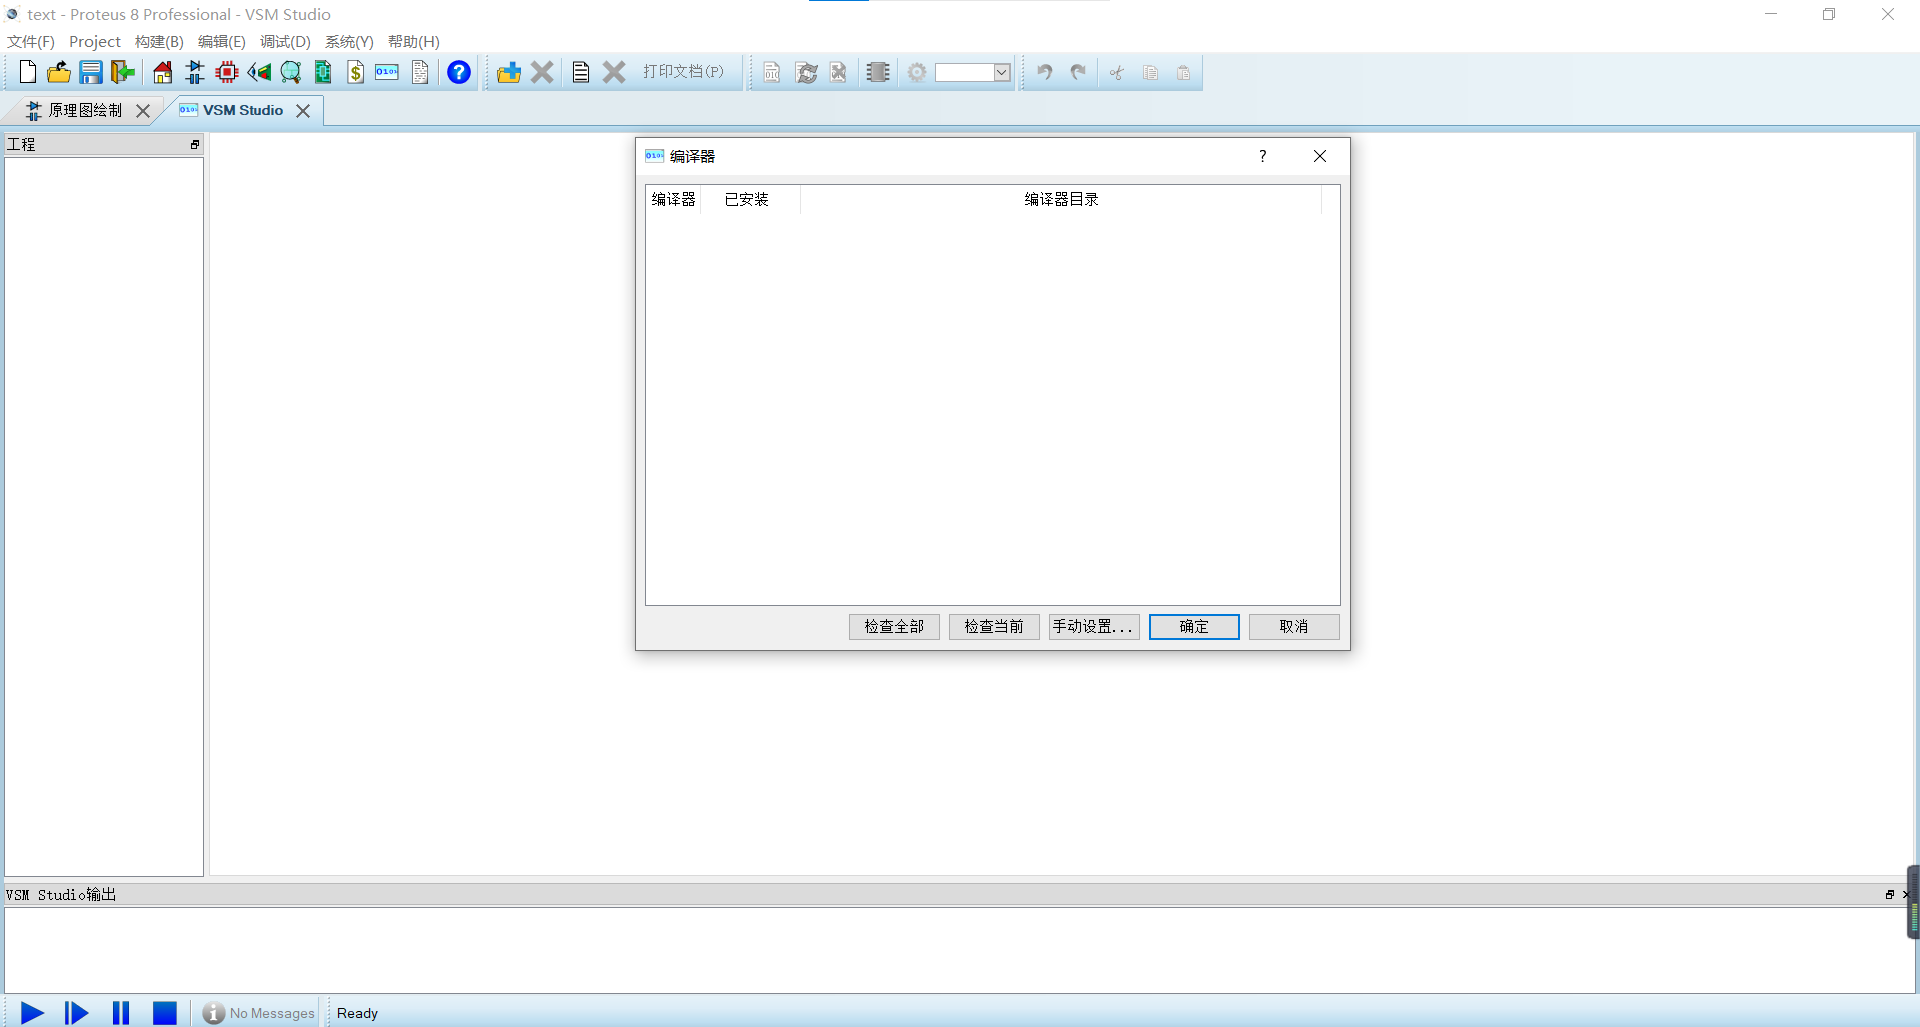
Task: Open the 文件(F) menu
Action: click(x=31, y=41)
